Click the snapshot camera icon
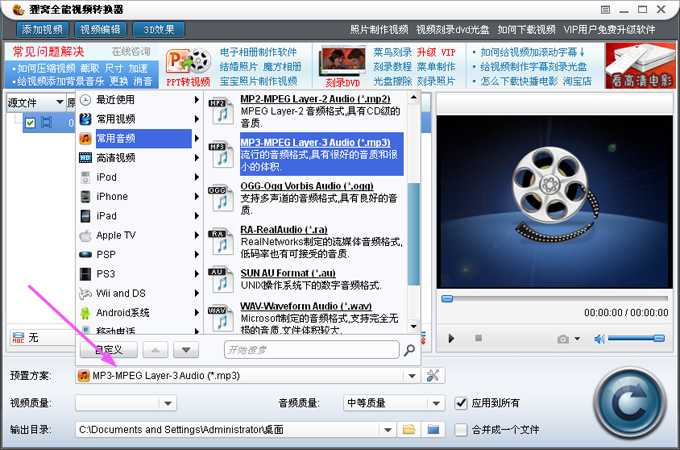 pyautogui.click(x=564, y=339)
